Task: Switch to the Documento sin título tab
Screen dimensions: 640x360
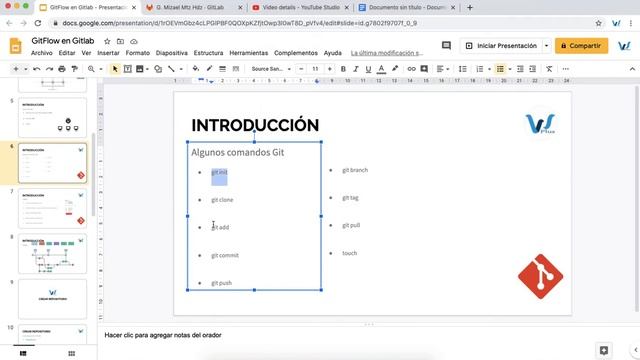Action: [x=407, y=7]
